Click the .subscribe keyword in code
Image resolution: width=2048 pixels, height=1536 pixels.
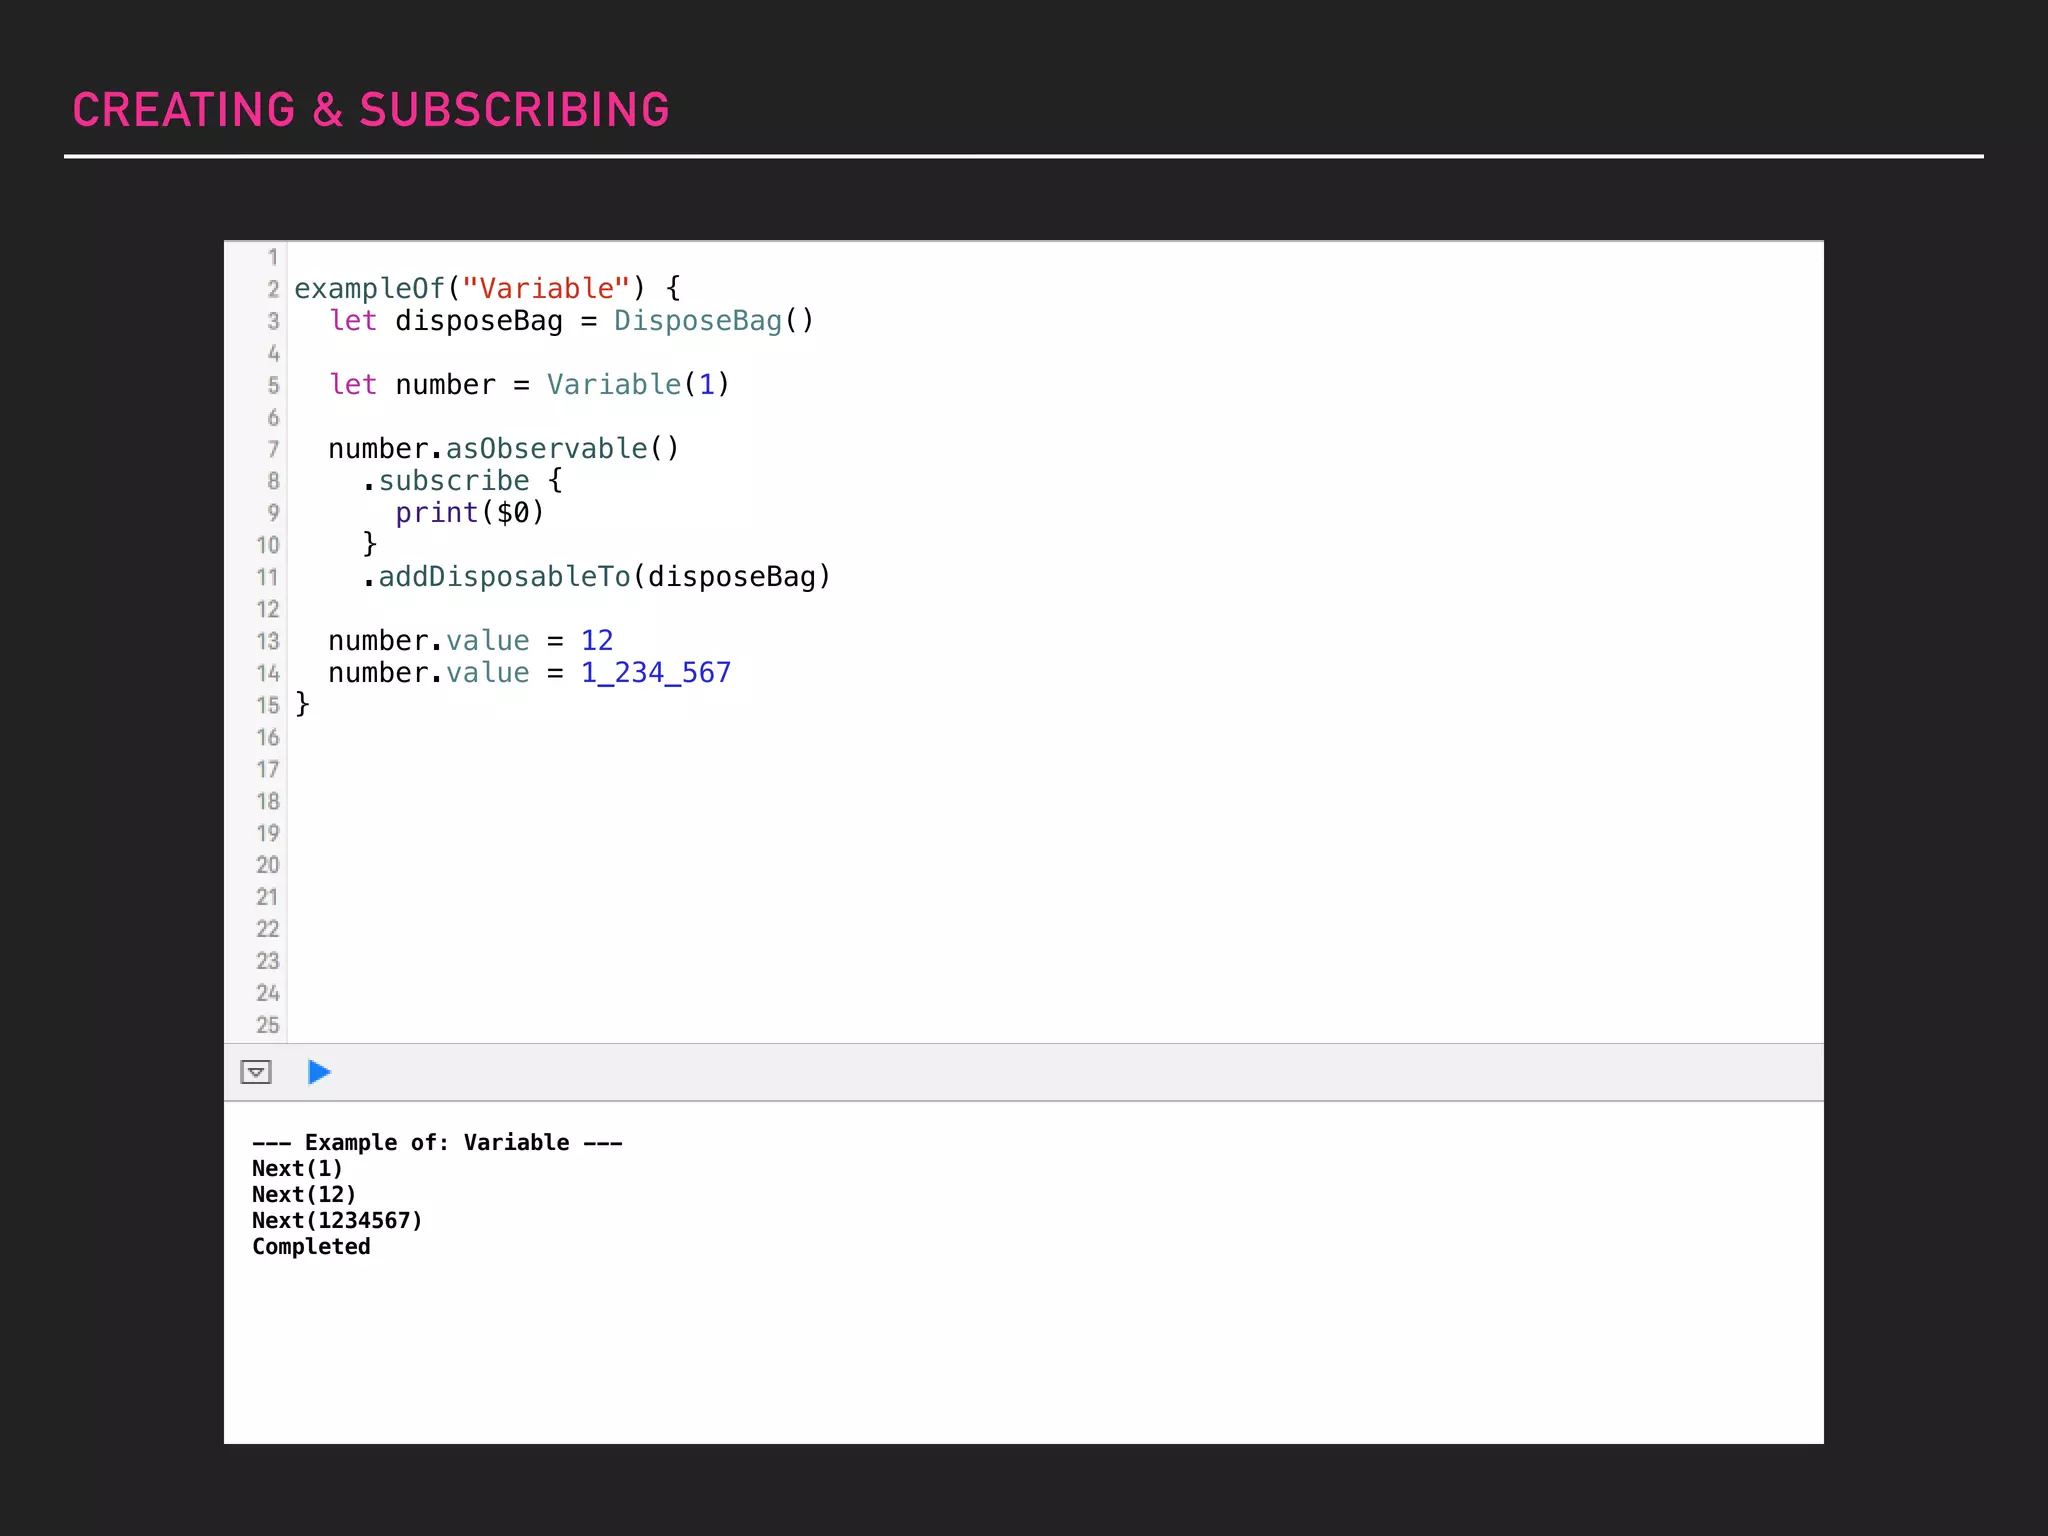click(x=452, y=481)
